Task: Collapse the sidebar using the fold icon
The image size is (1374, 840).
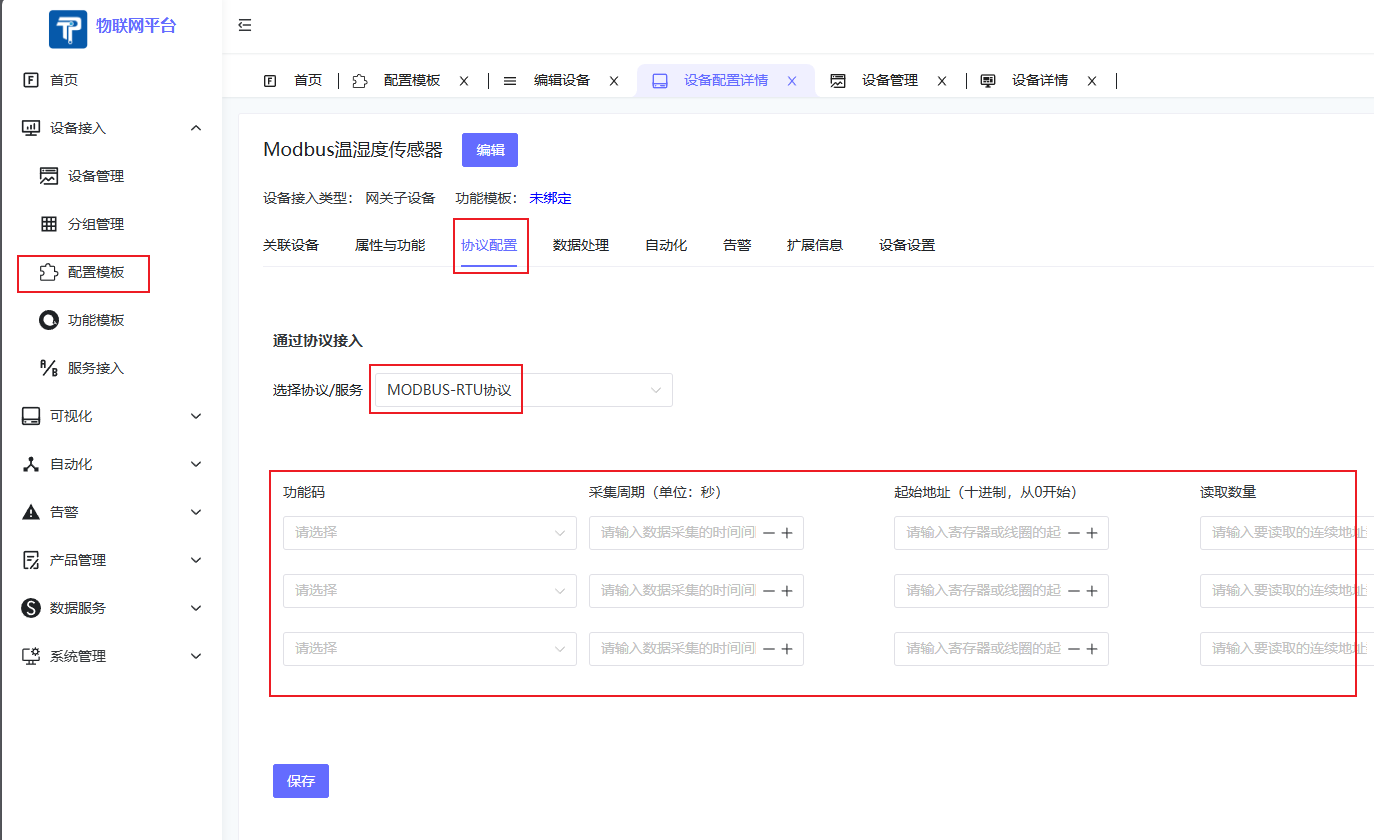Action: 245,25
